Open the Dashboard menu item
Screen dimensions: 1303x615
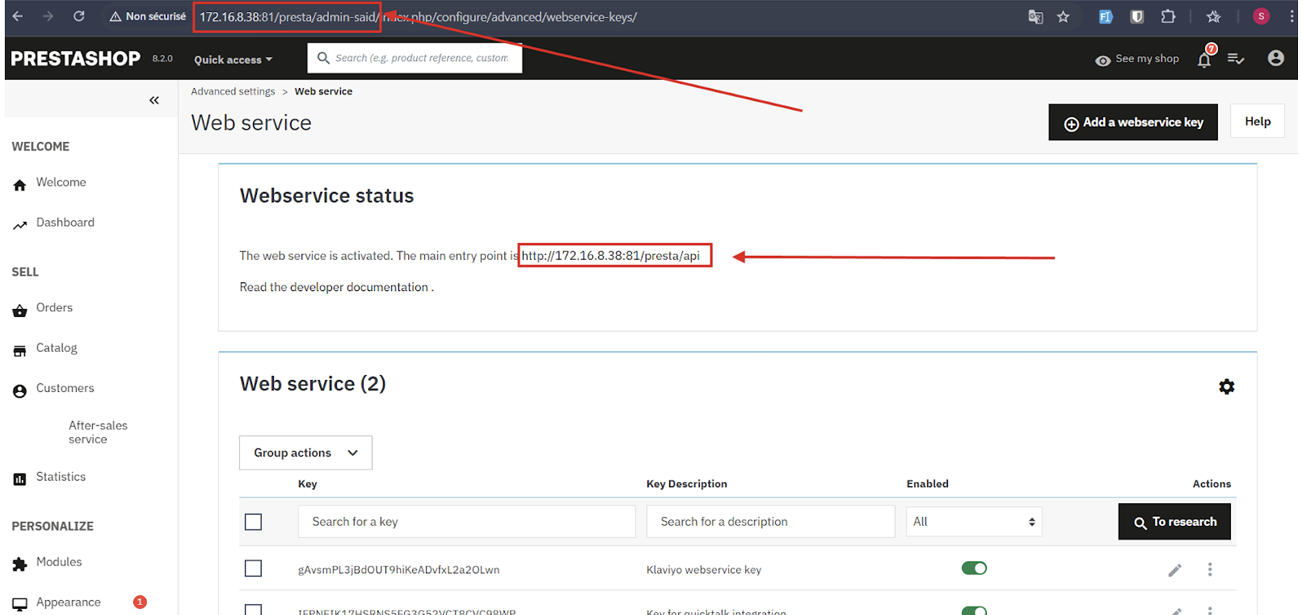point(54,223)
